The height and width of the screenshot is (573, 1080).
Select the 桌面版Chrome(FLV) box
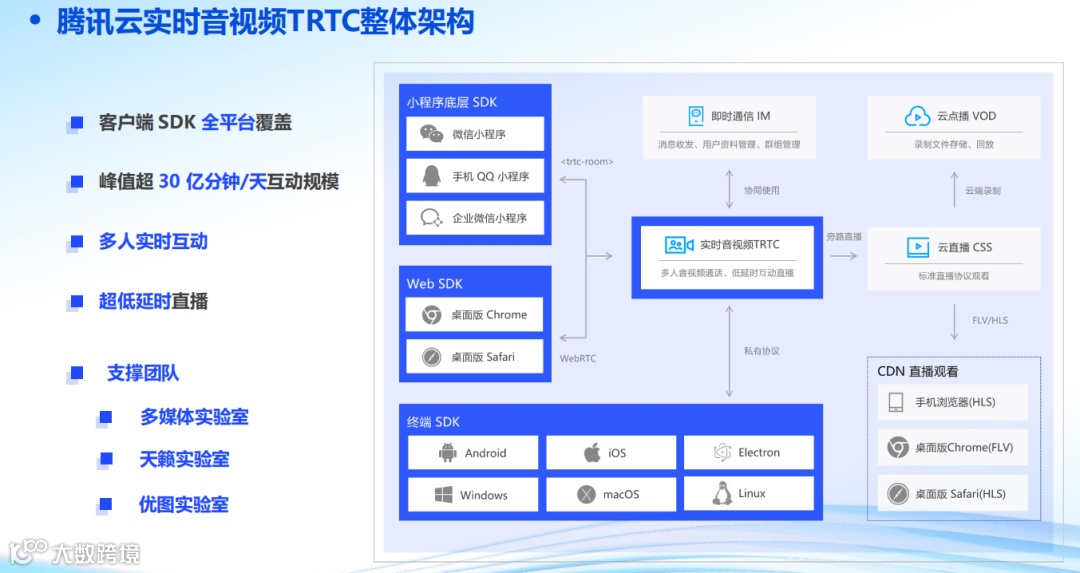[x=953, y=448]
